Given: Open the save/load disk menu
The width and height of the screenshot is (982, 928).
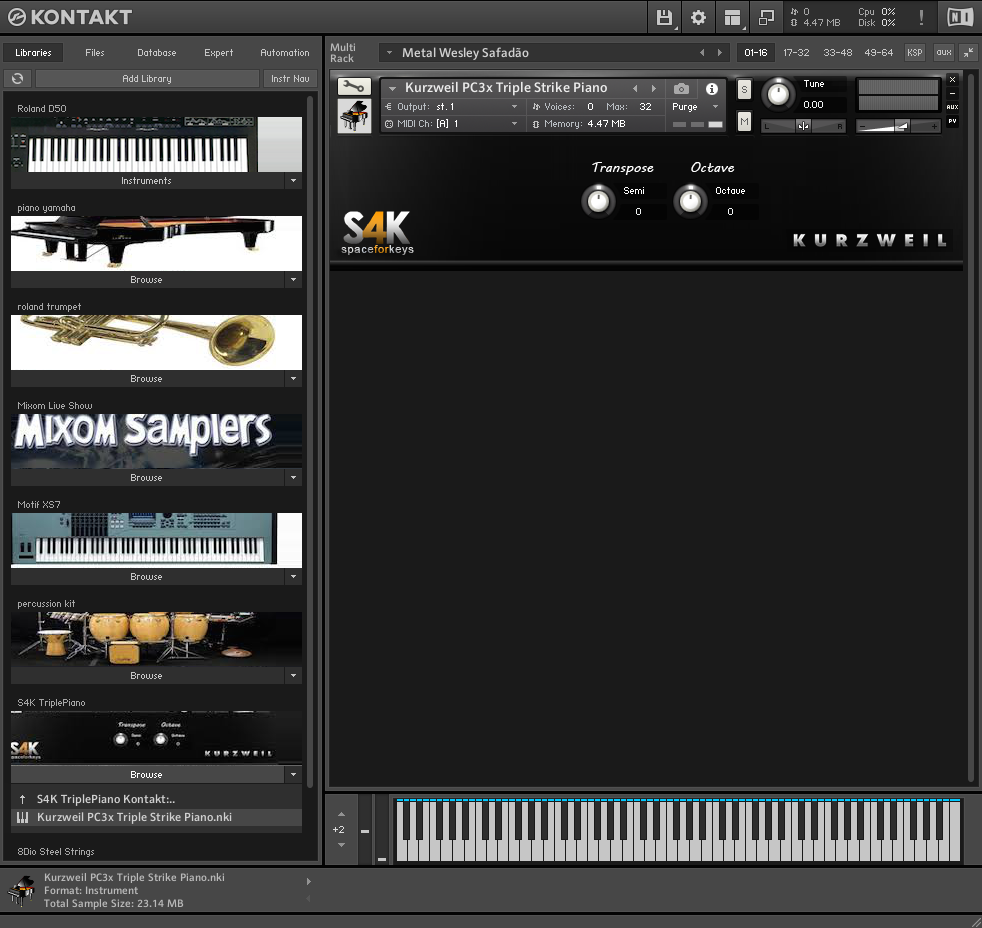Looking at the screenshot, I should click(x=664, y=18).
